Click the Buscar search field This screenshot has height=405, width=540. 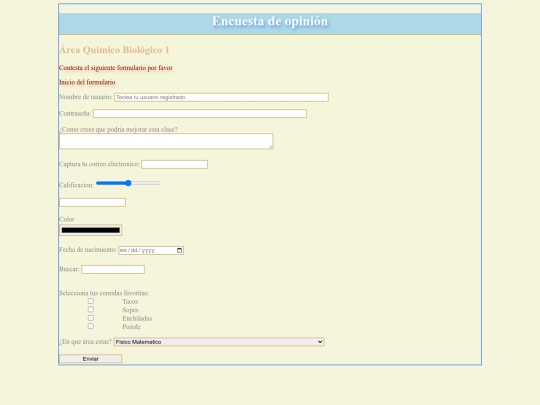pos(113,269)
